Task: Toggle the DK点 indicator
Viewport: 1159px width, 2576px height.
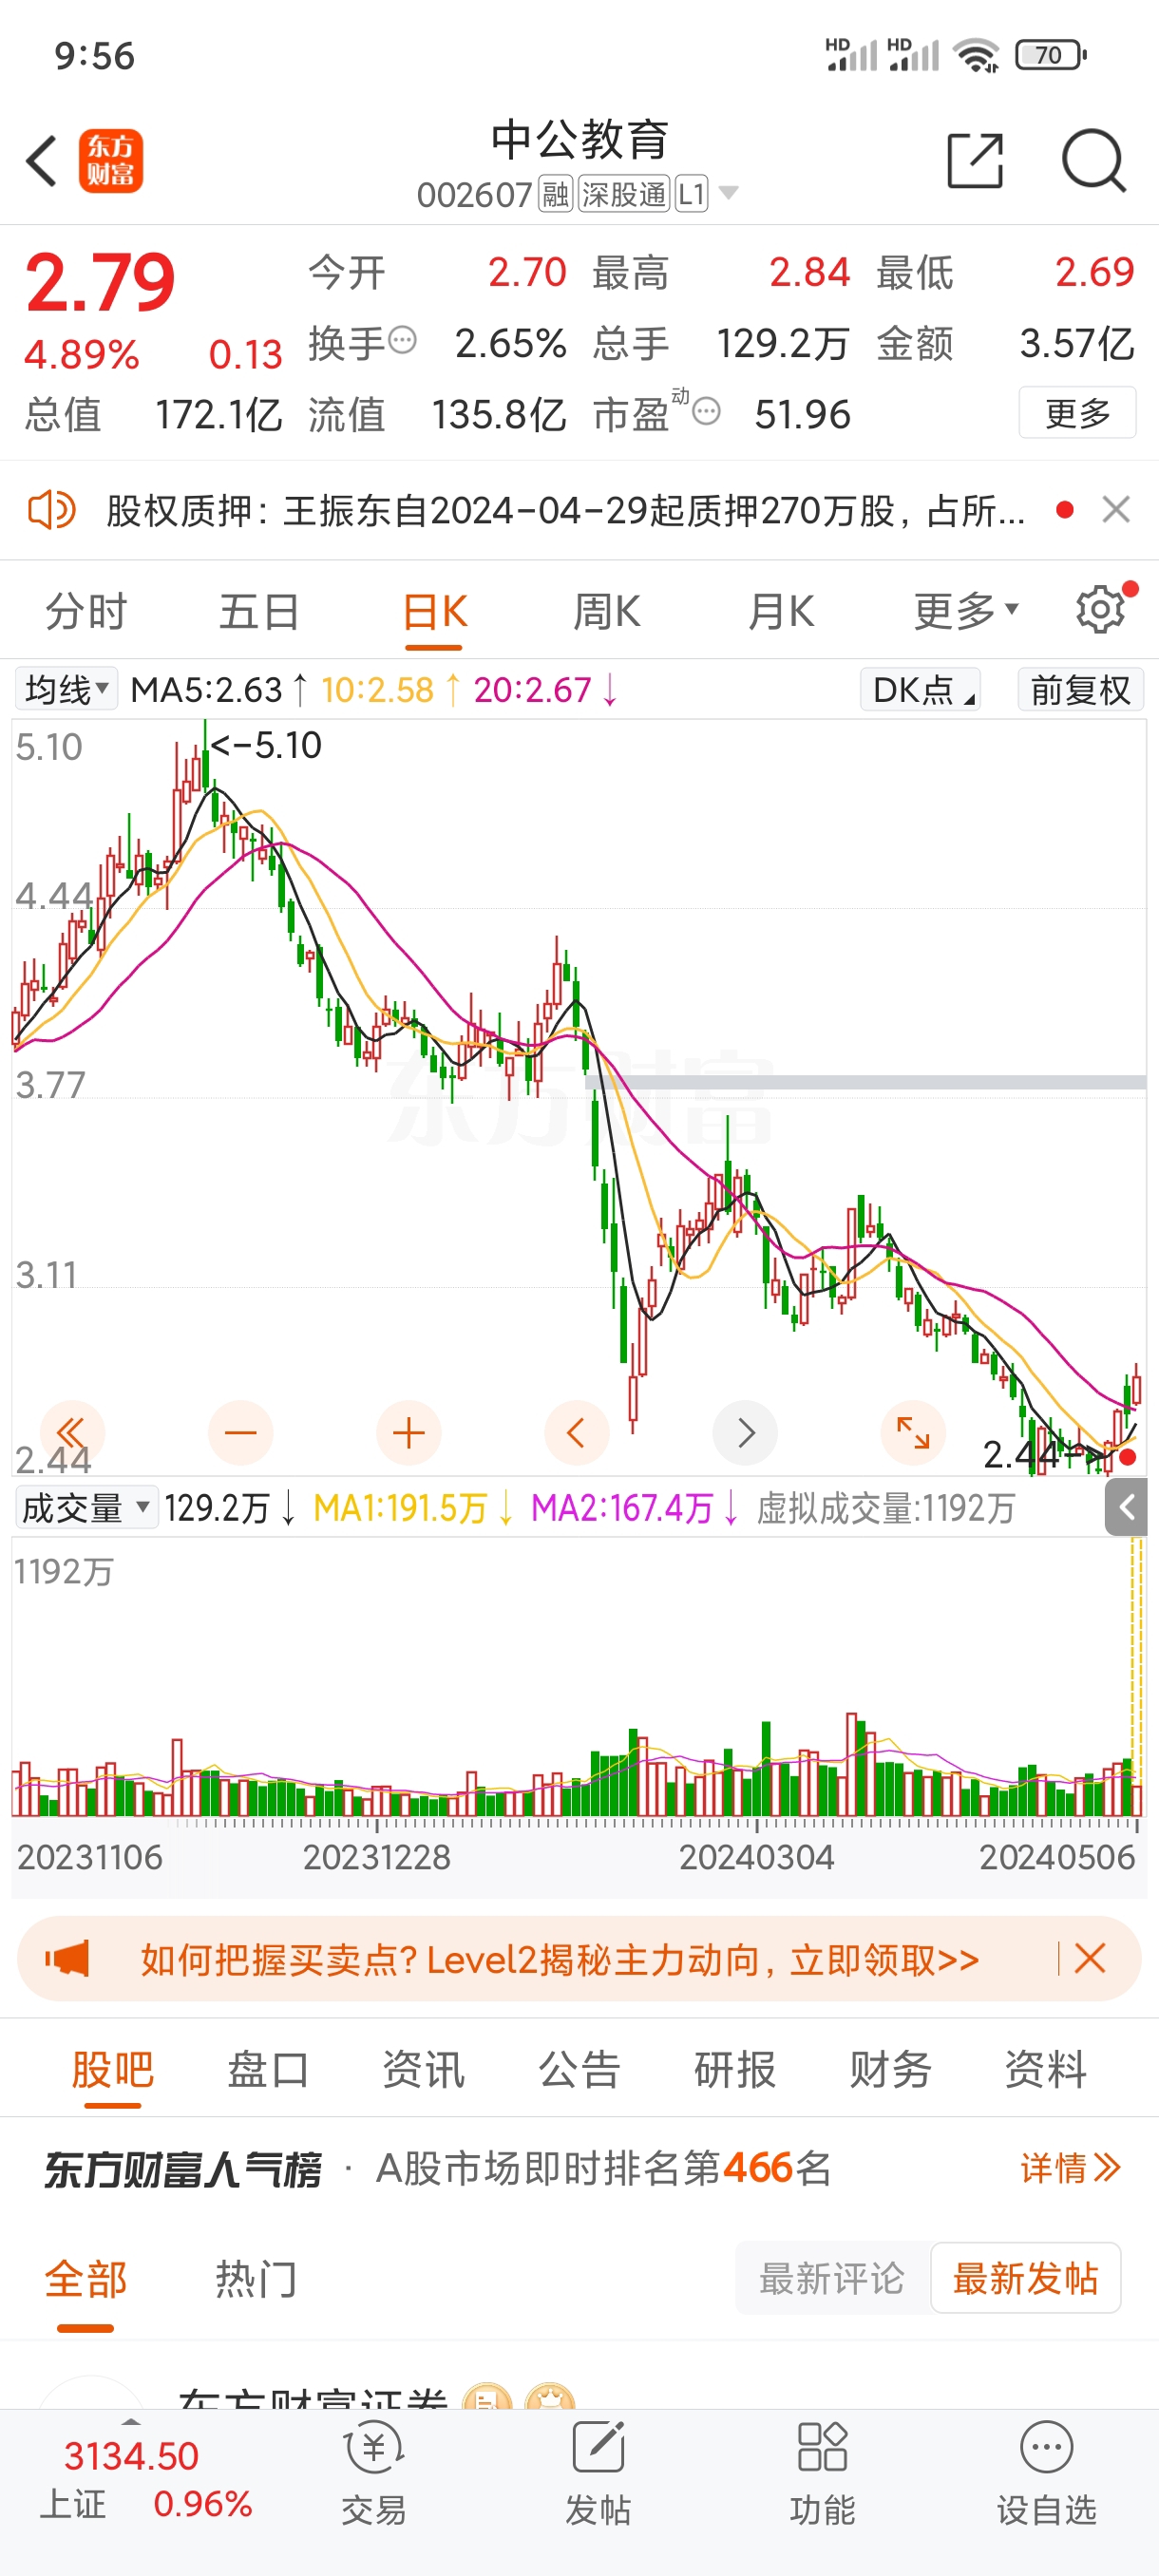Action: (x=920, y=689)
